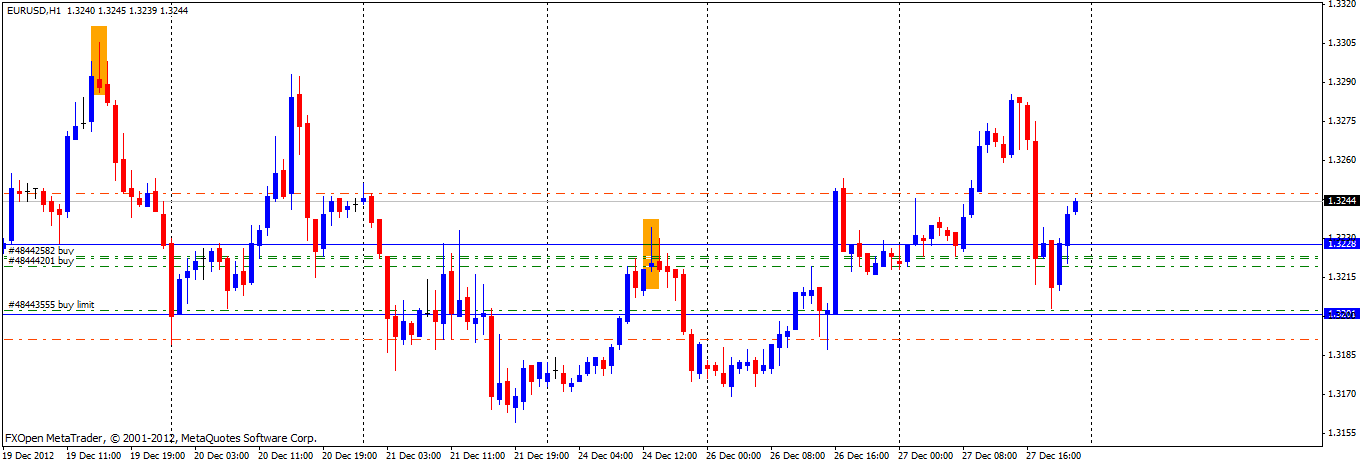Click the 21 Dec 19:00 time label
The image size is (1360, 463).
542,455
